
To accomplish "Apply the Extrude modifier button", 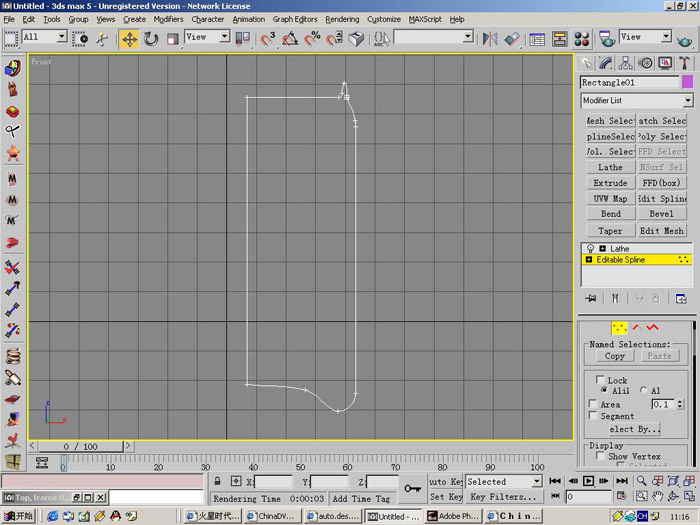I will tap(610, 183).
